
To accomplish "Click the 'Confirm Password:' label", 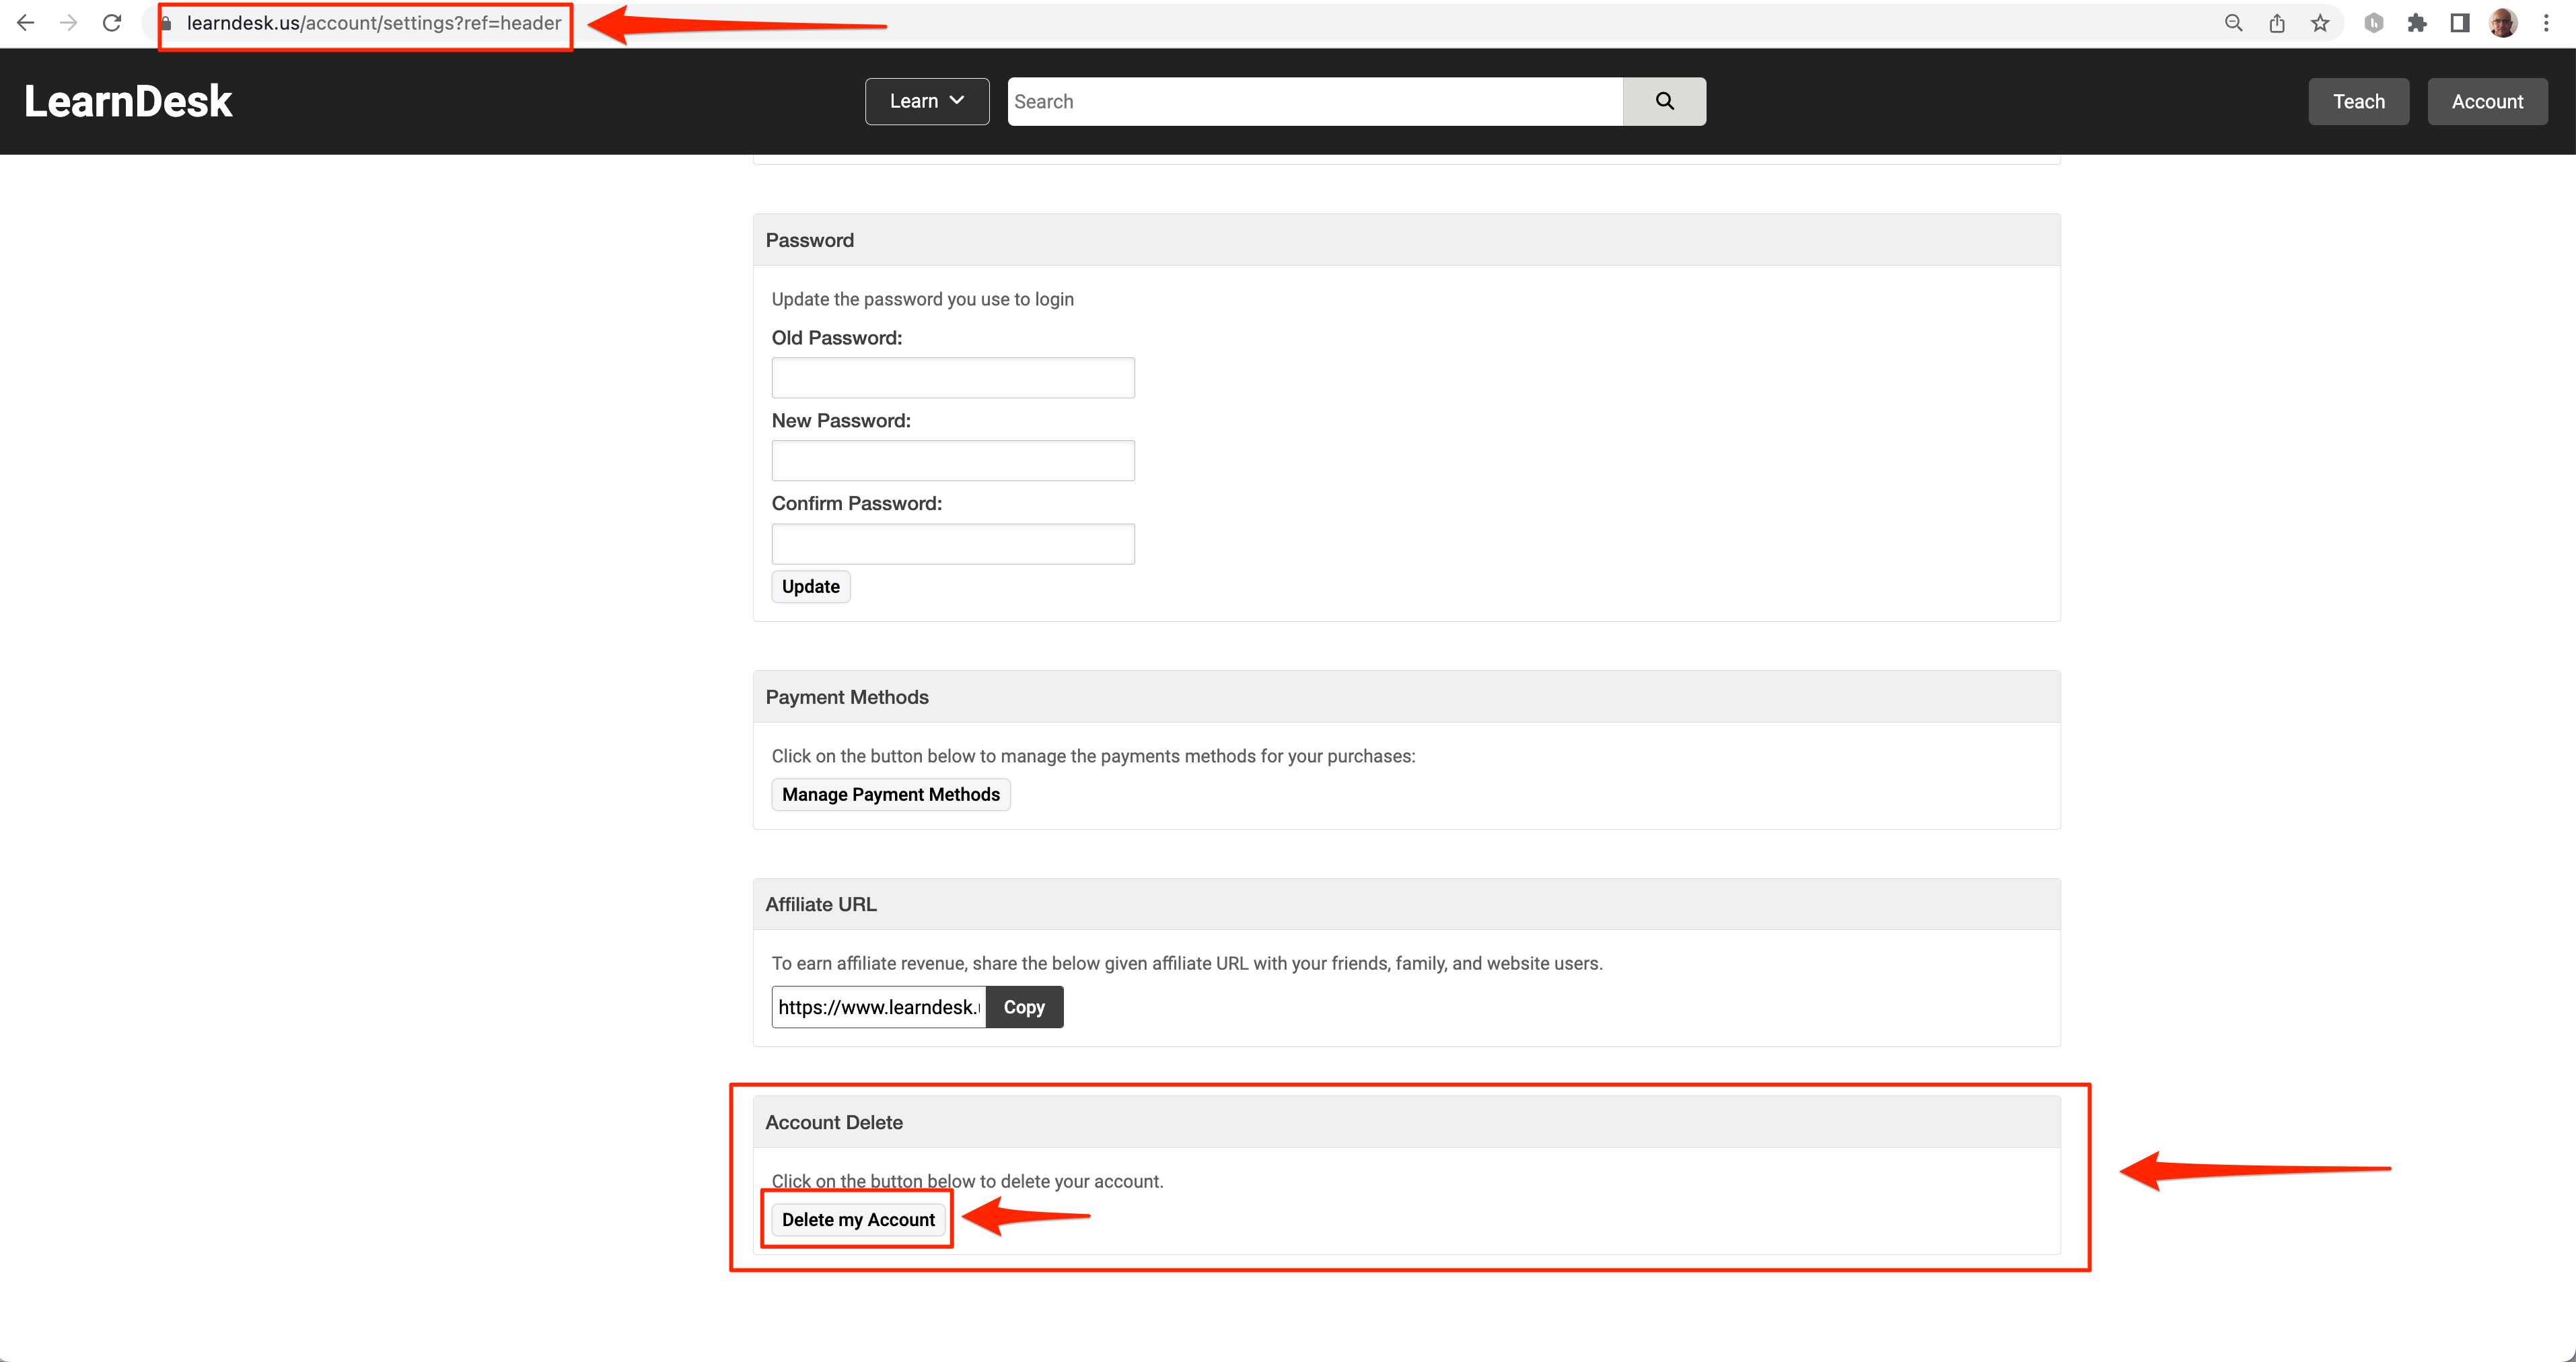I will (x=857, y=503).
